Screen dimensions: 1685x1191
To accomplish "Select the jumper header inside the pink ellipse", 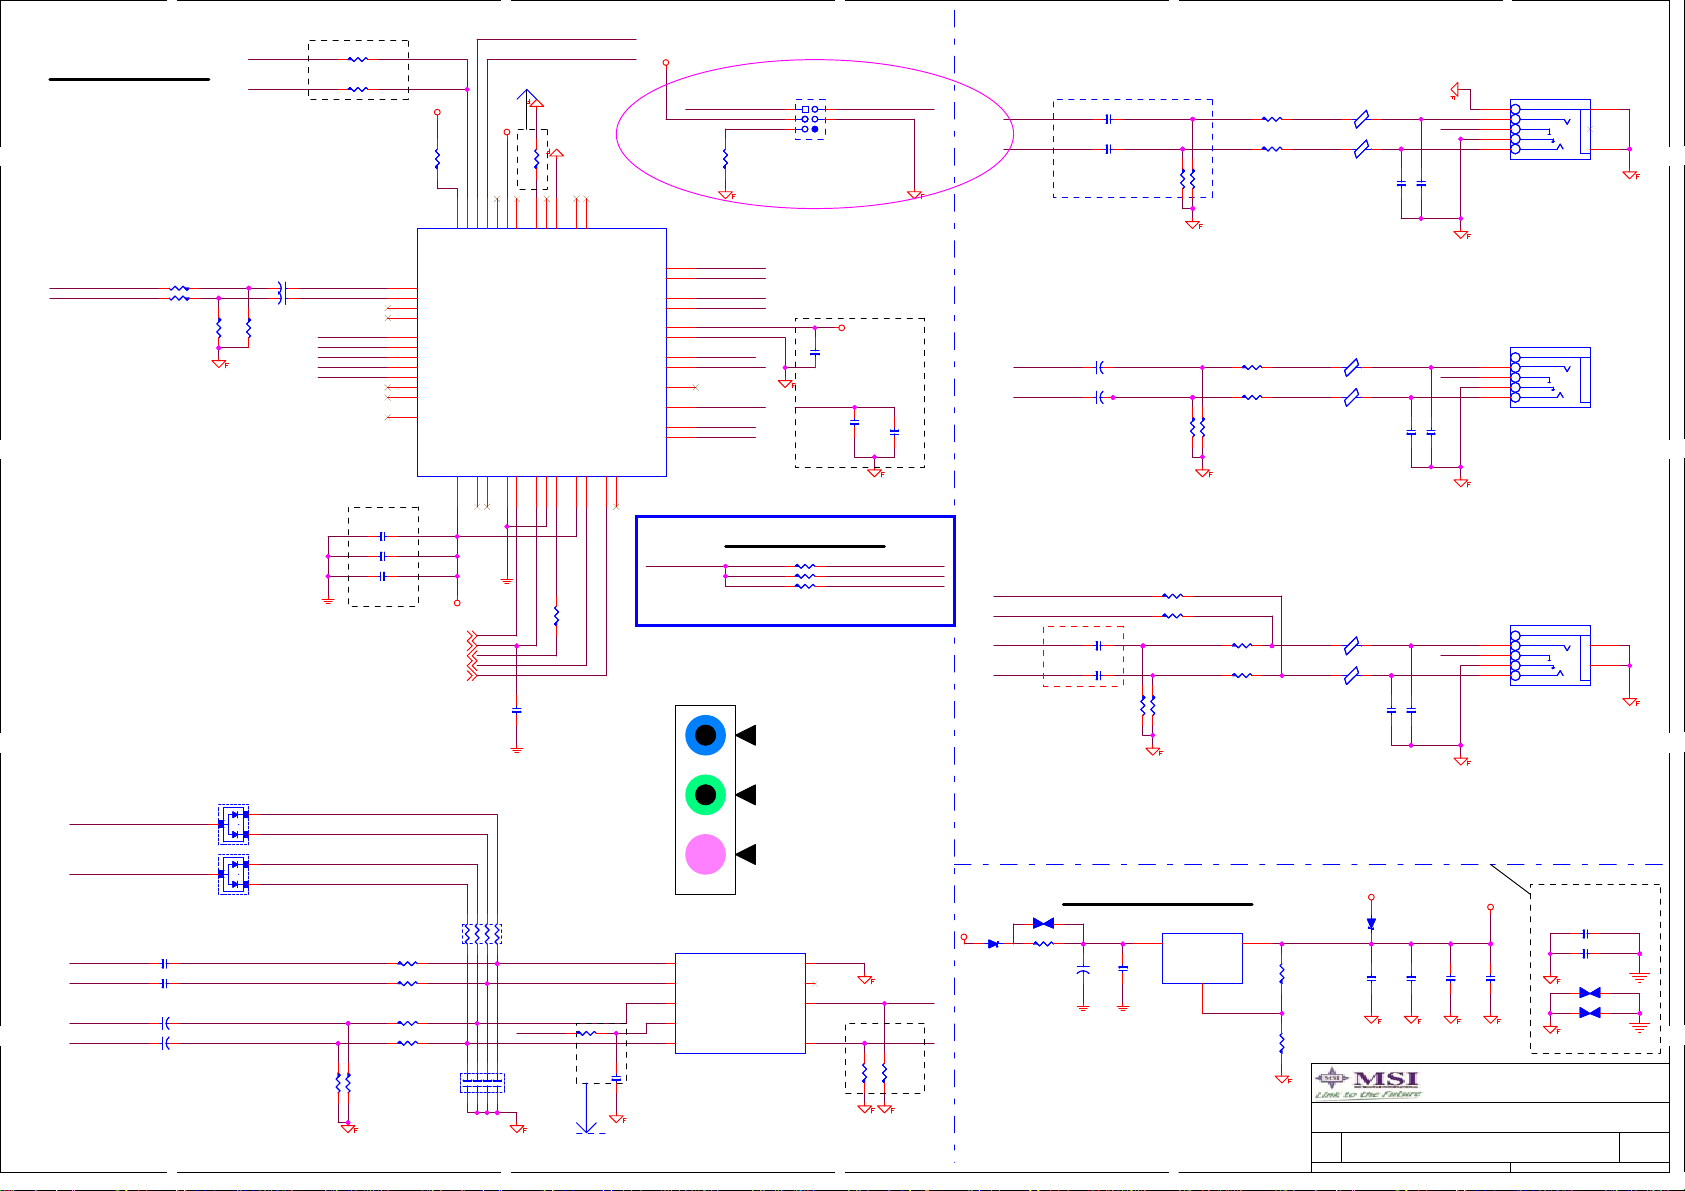I will click(x=810, y=119).
